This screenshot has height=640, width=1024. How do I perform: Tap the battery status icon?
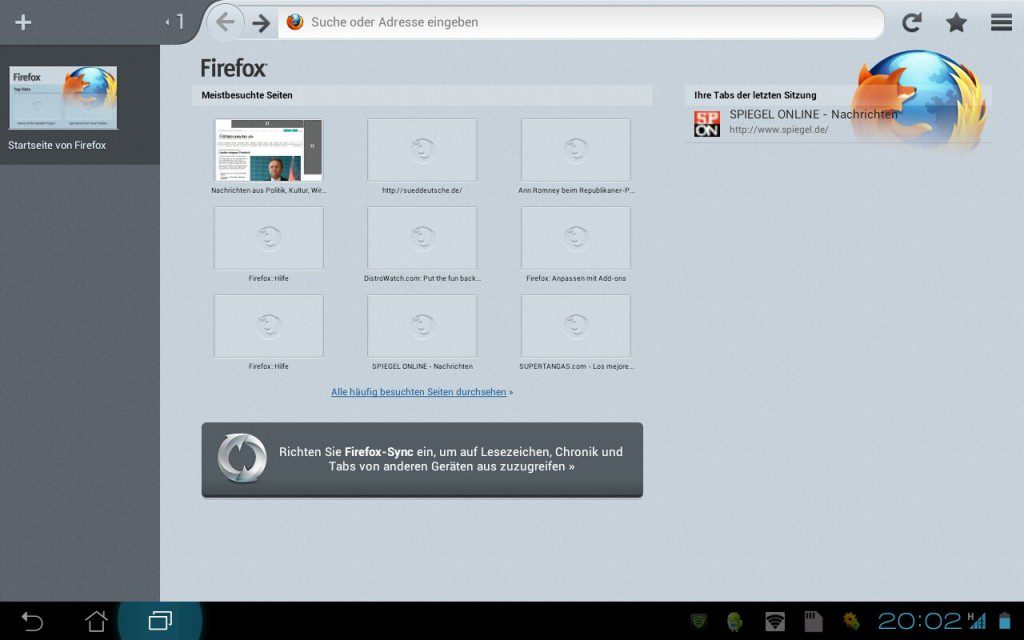(1004, 620)
